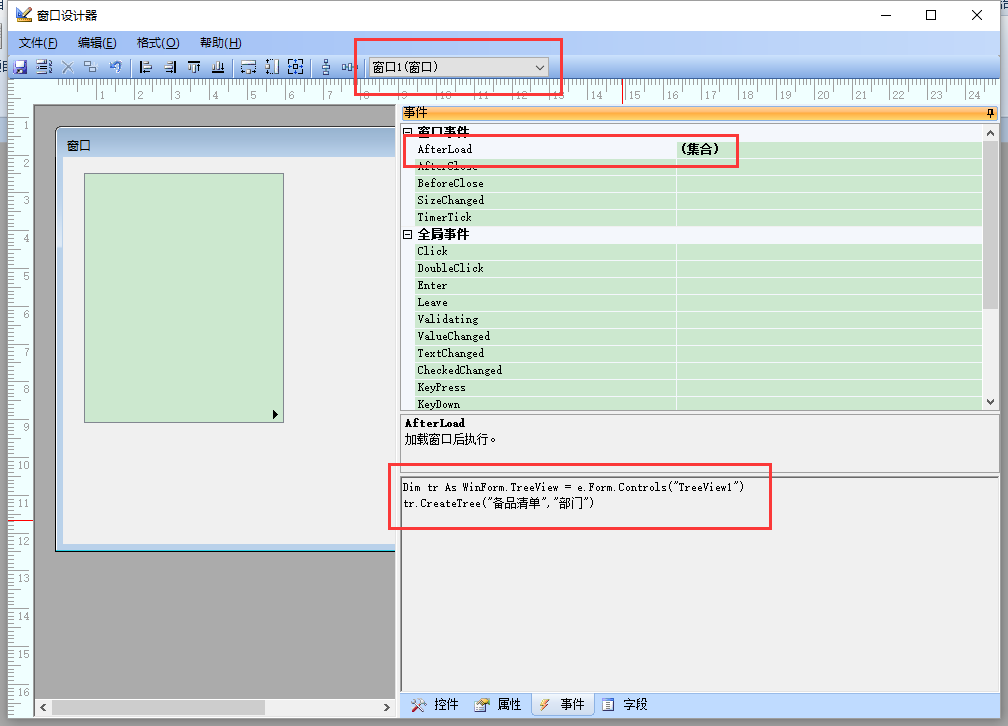1008x726 pixels.
Task: Open the 编辑(E) menu
Action: [97, 42]
